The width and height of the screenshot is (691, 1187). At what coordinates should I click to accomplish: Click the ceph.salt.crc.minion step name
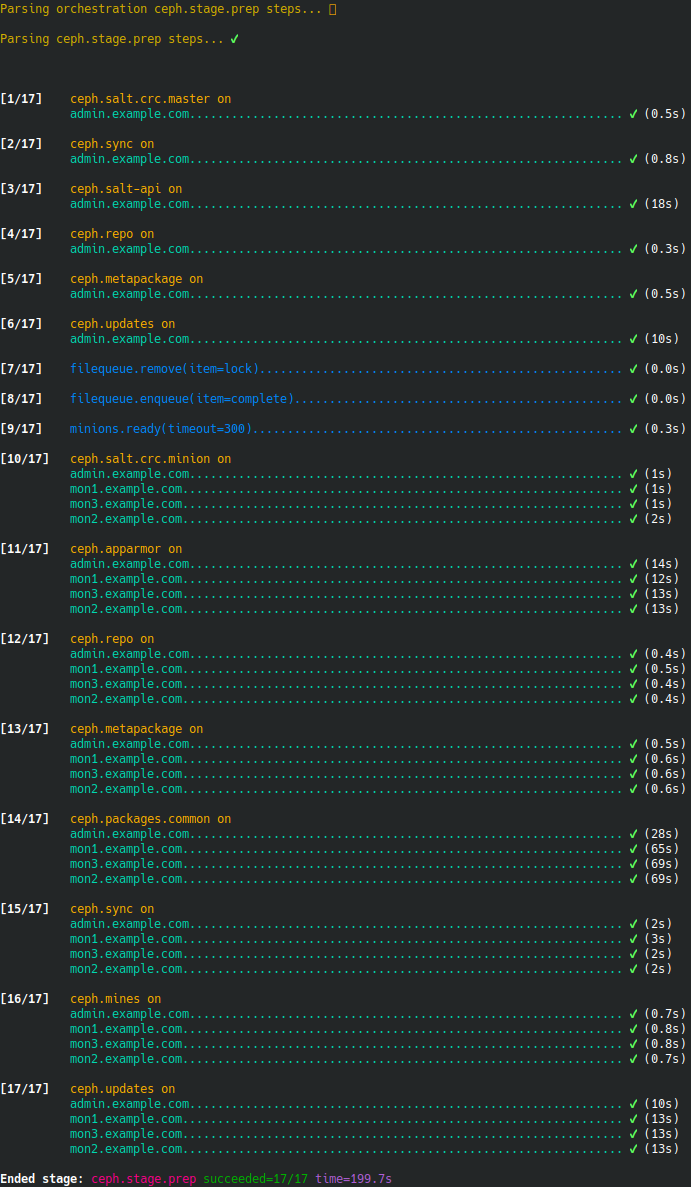[140, 459]
